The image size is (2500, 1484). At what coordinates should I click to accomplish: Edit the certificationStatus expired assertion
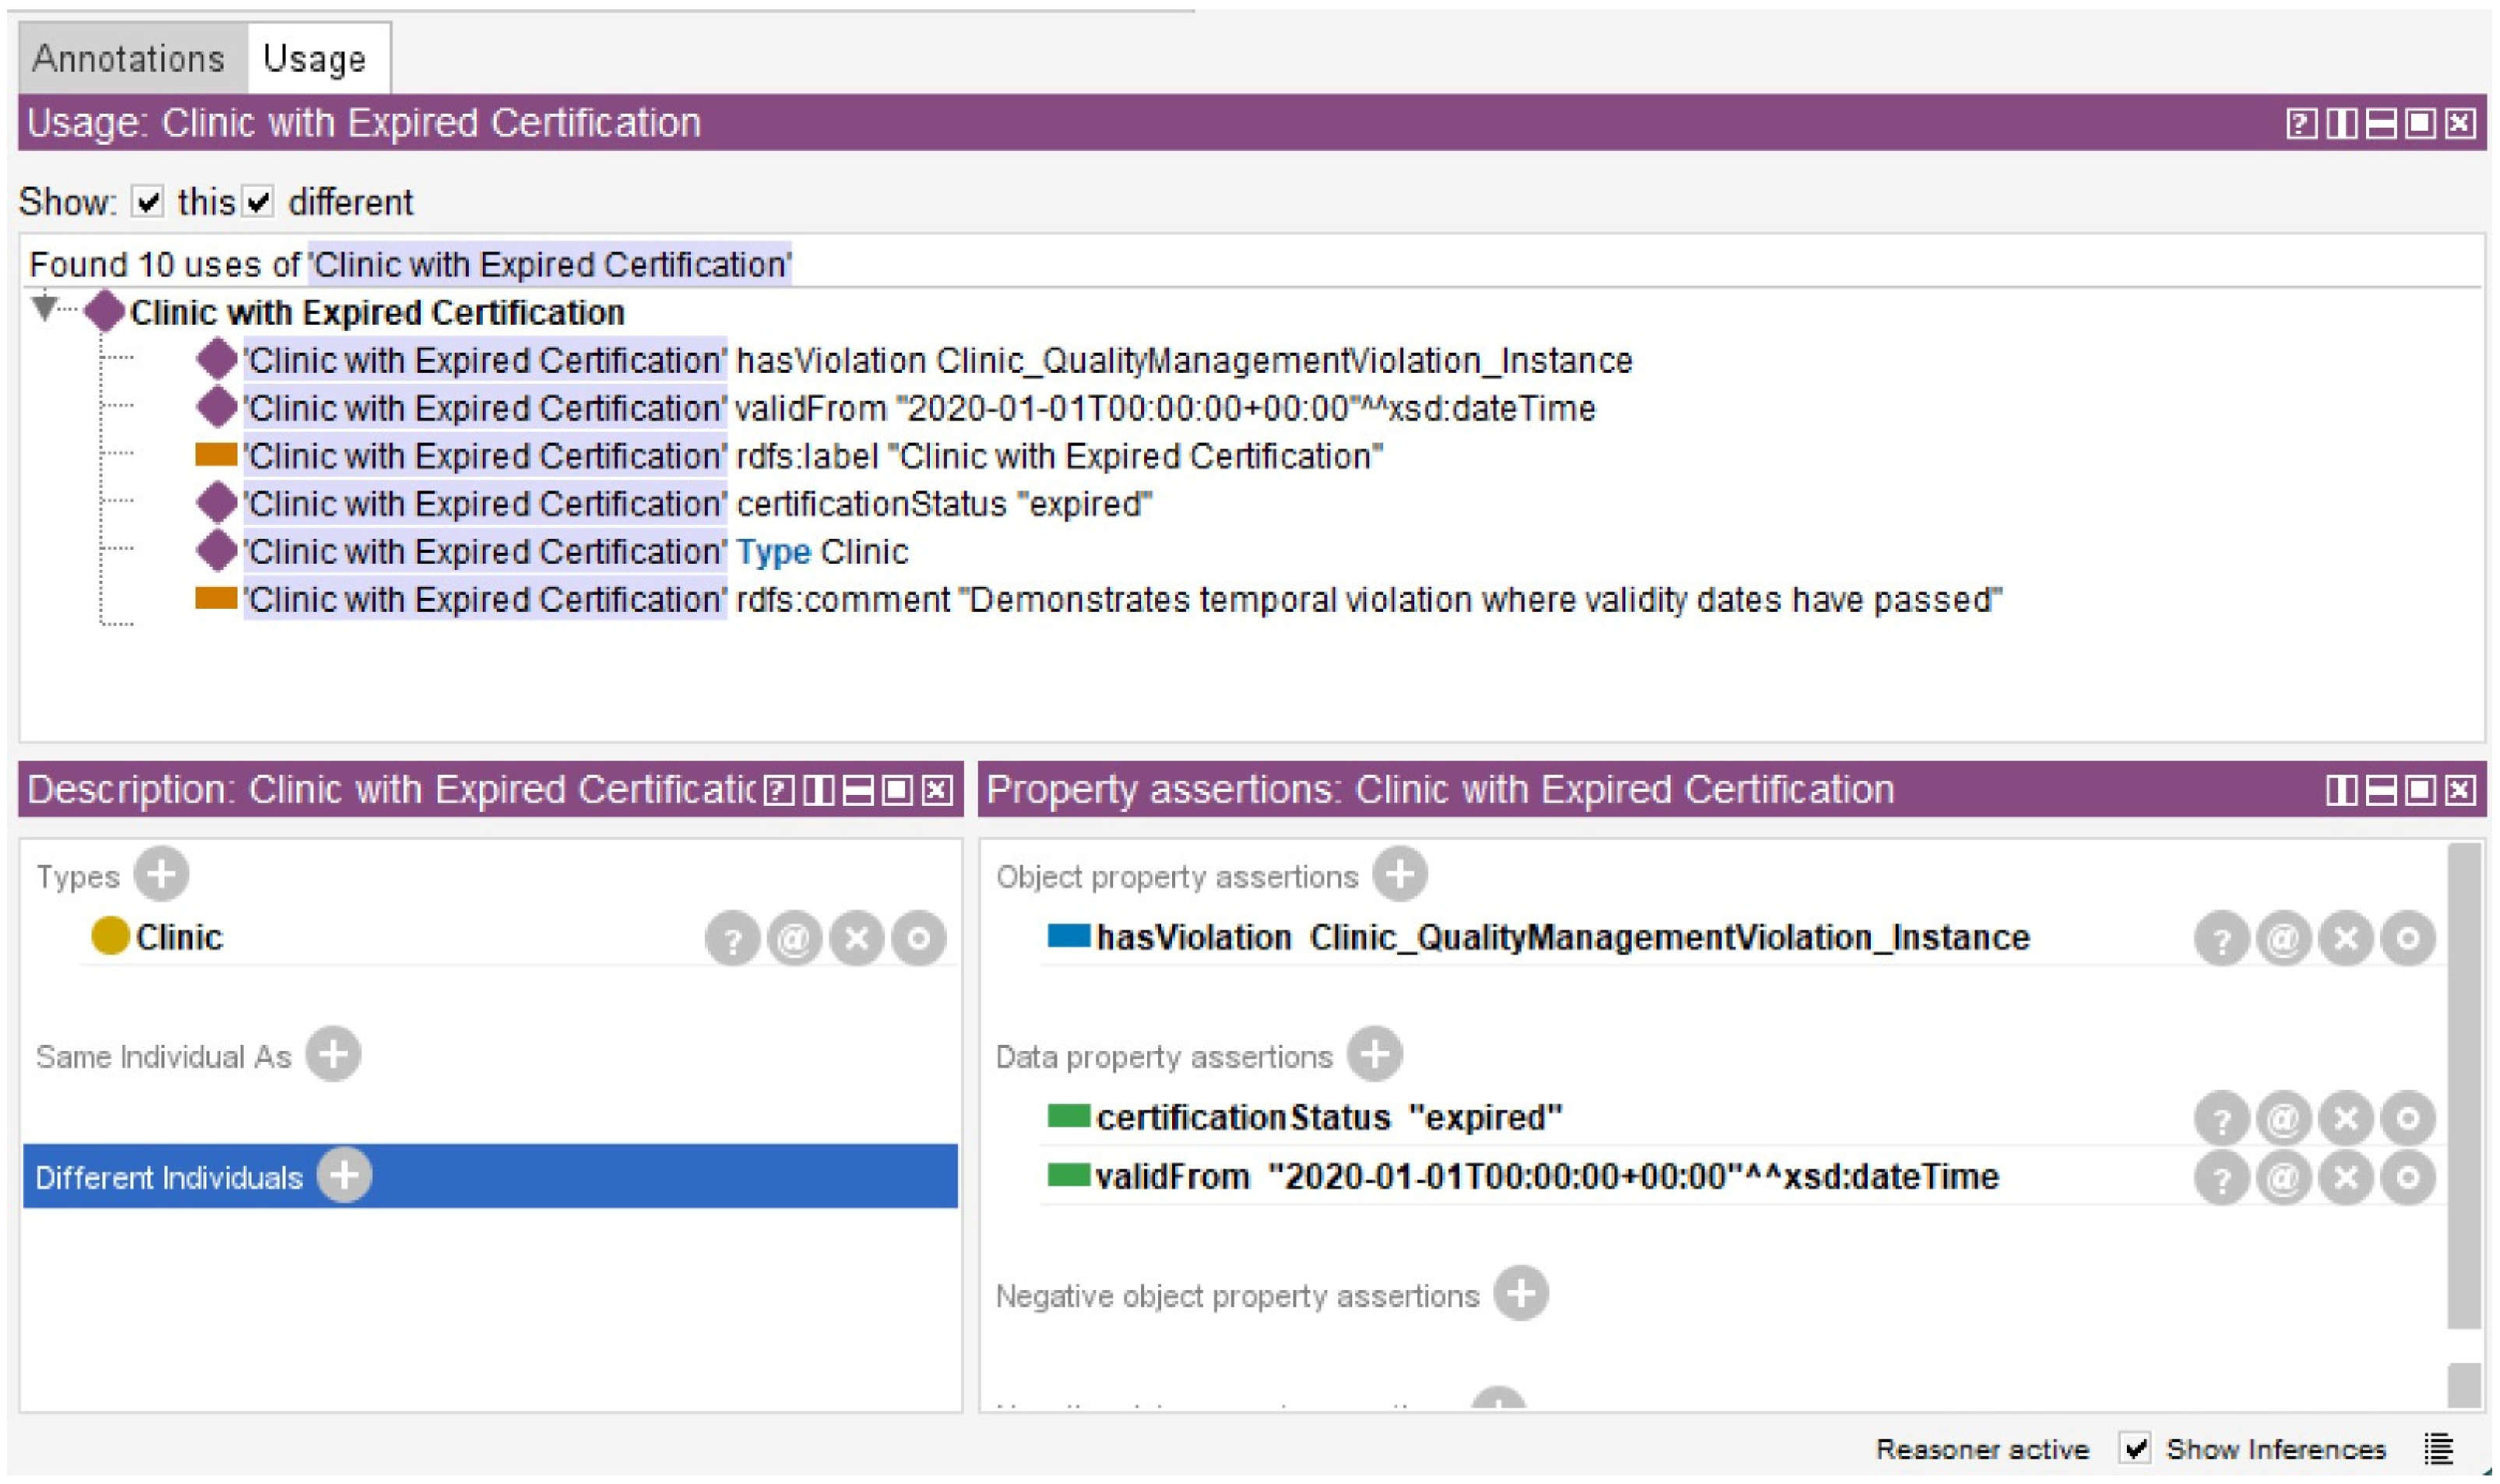pyautogui.click(x=2407, y=1118)
